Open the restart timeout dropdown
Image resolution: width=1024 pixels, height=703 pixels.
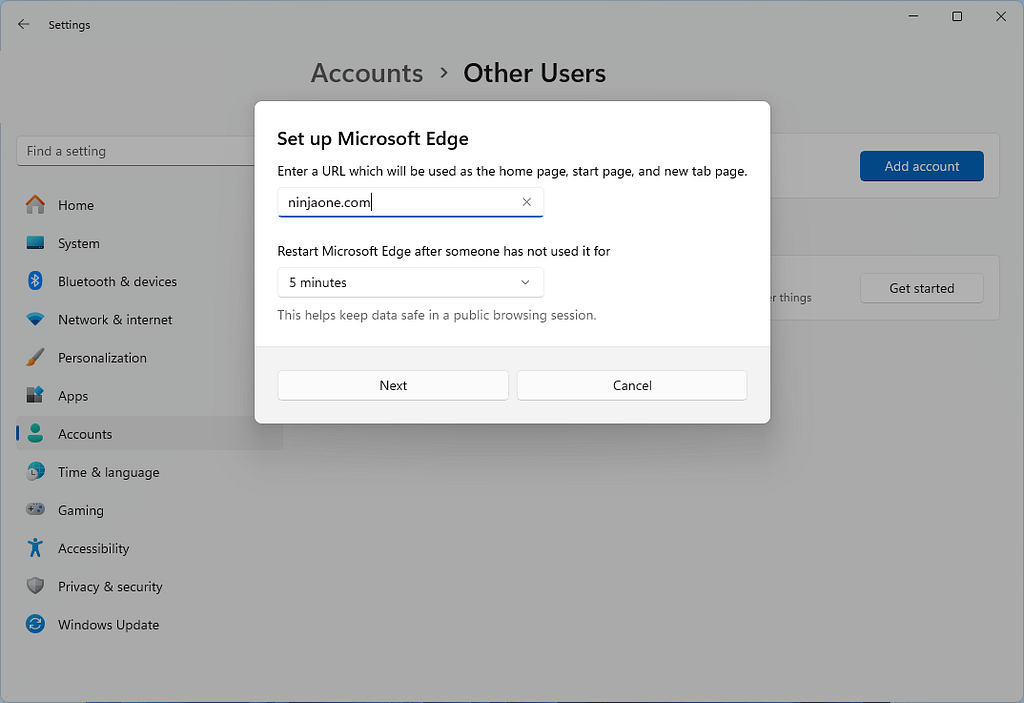click(x=410, y=282)
